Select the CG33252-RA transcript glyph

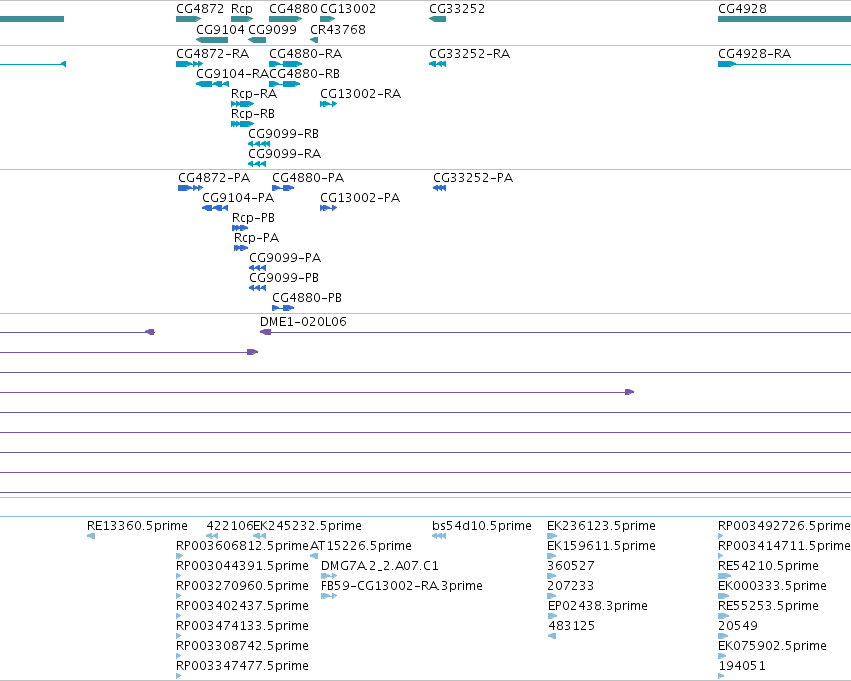point(437,64)
